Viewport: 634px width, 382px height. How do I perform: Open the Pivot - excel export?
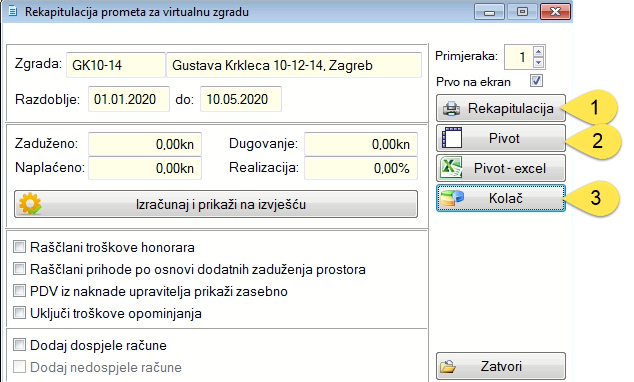coord(501,168)
